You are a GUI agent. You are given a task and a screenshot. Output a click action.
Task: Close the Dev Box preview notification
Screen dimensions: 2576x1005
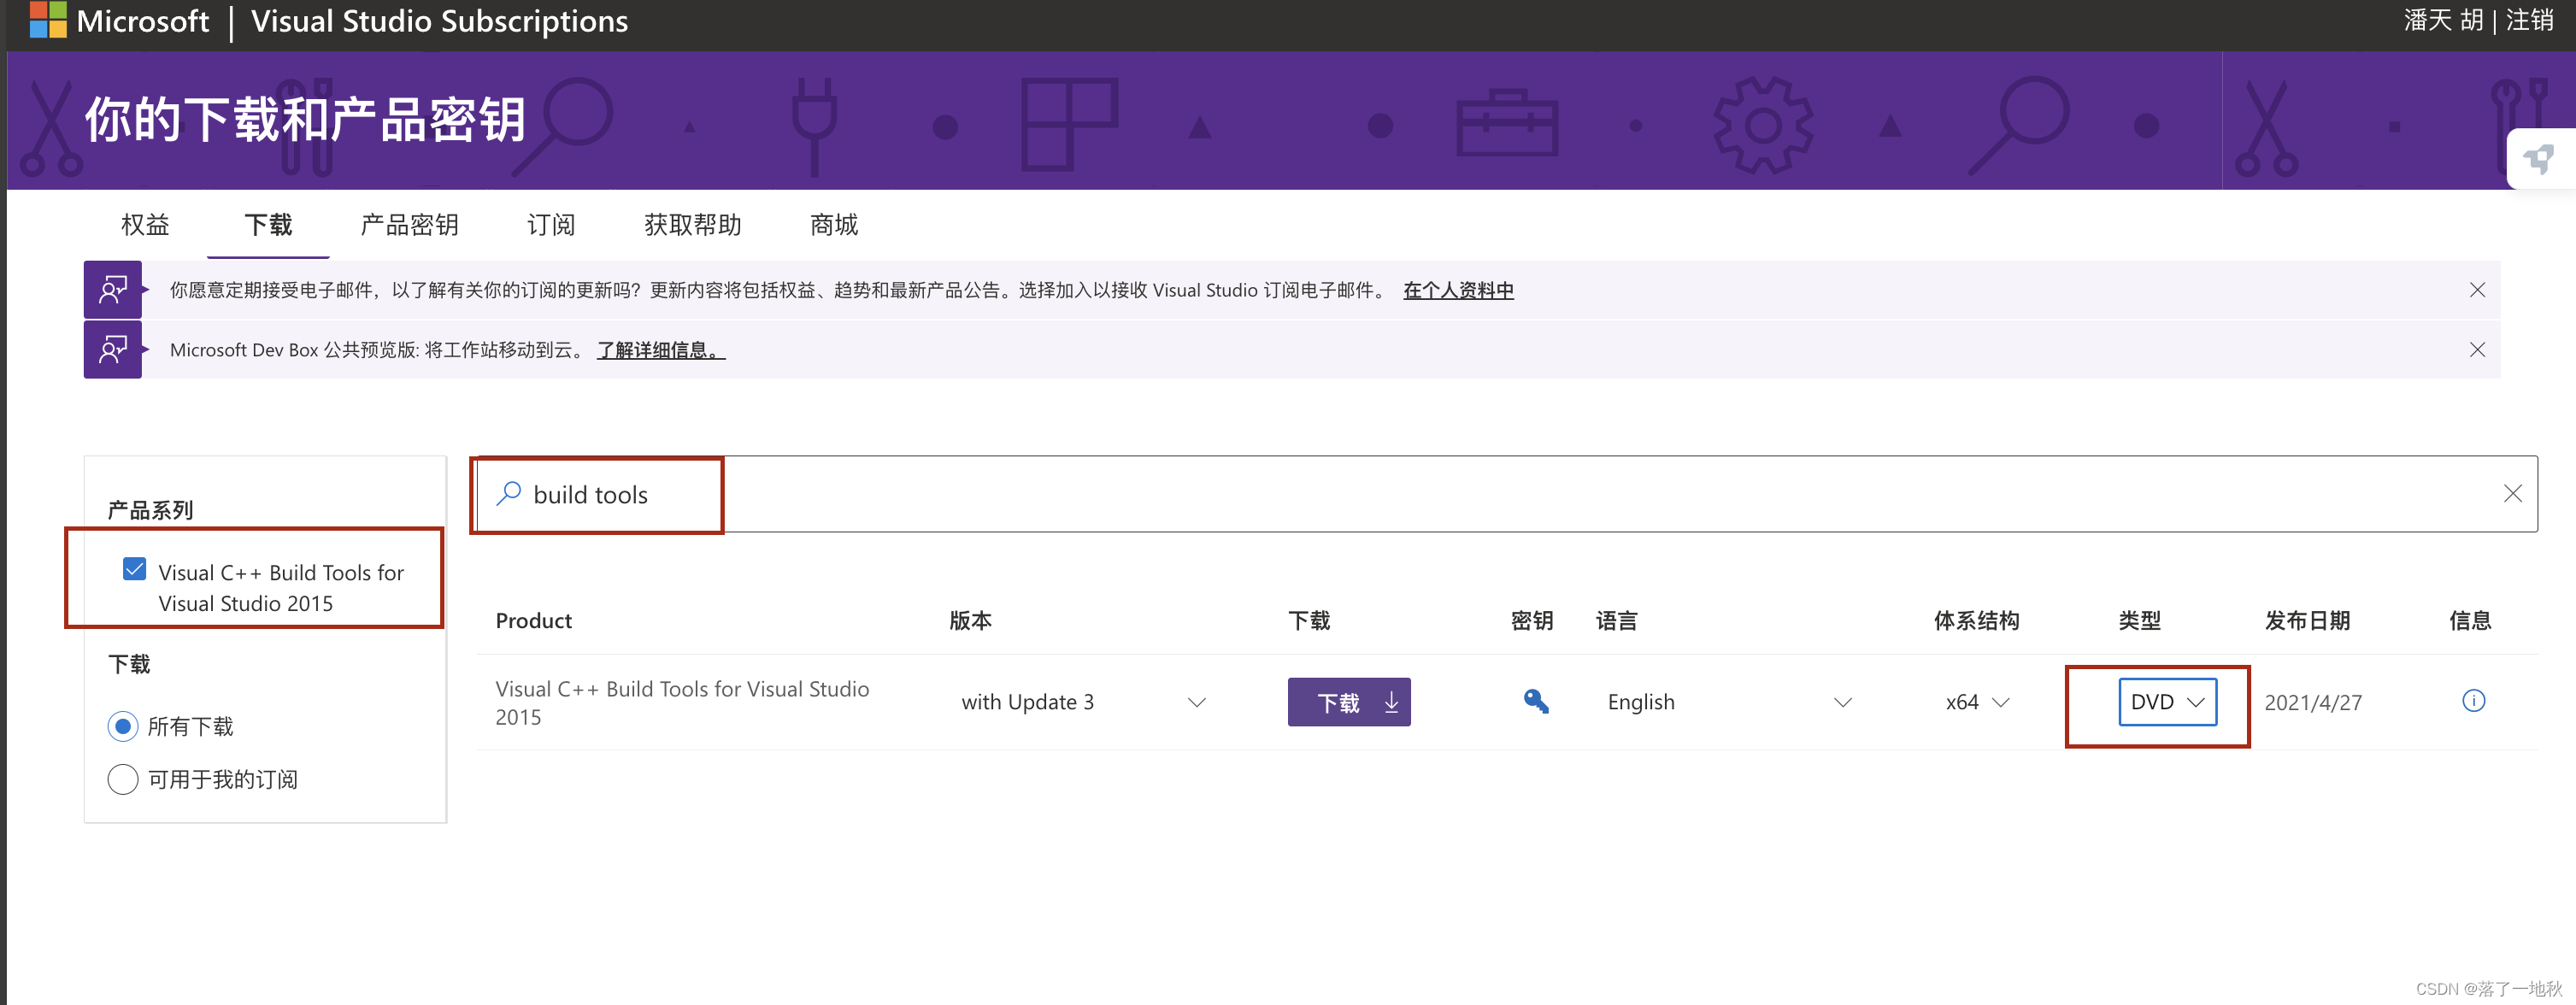click(2476, 350)
